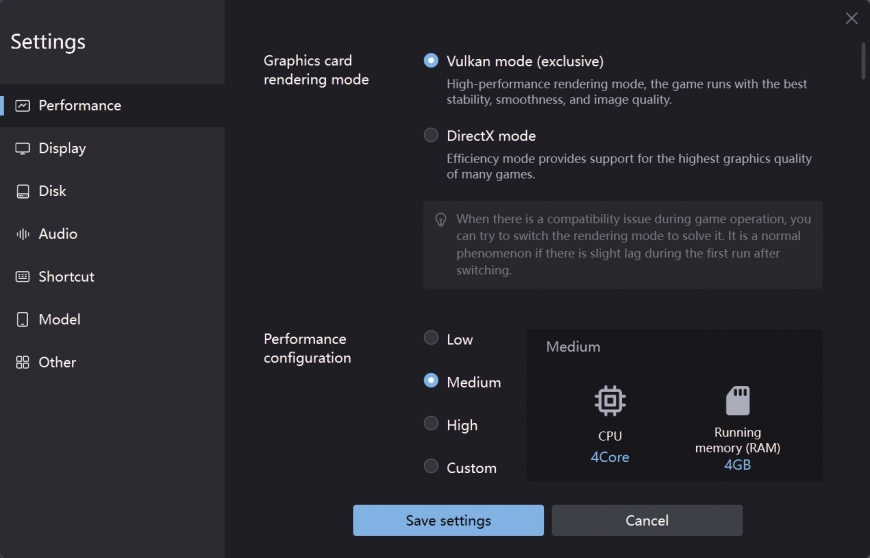Click the Model phone icon
This screenshot has height=558, width=870.
pos(23,319)
